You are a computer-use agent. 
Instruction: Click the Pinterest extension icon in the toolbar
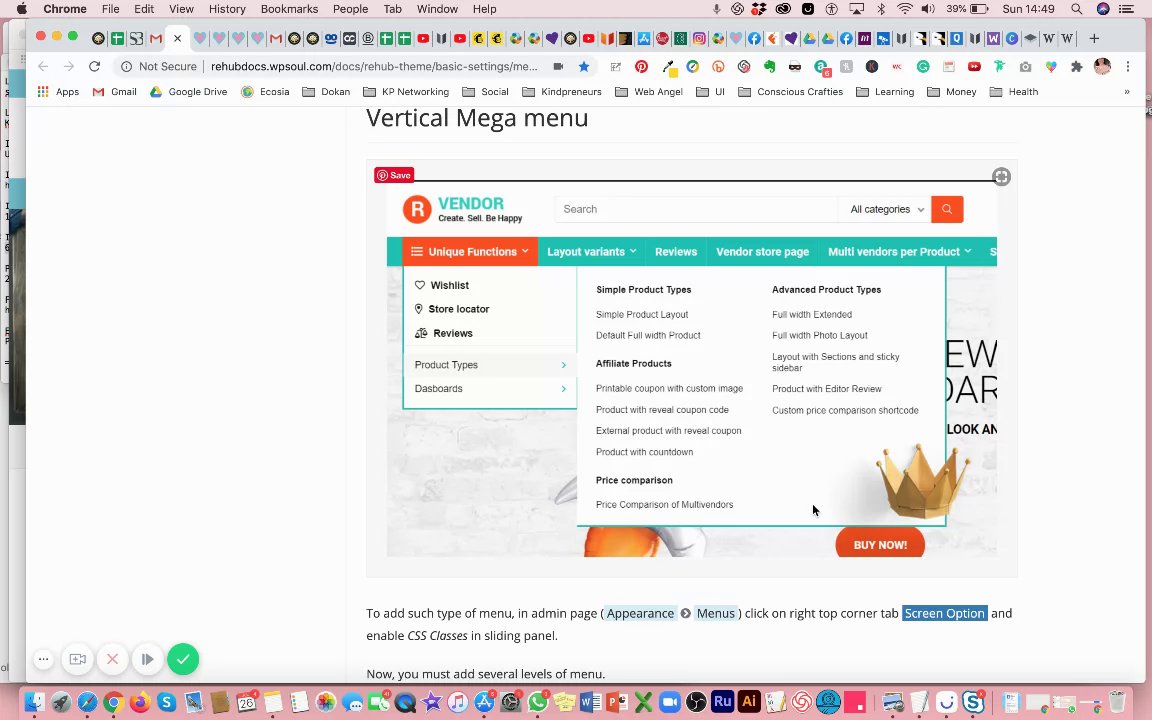[641, 67]
